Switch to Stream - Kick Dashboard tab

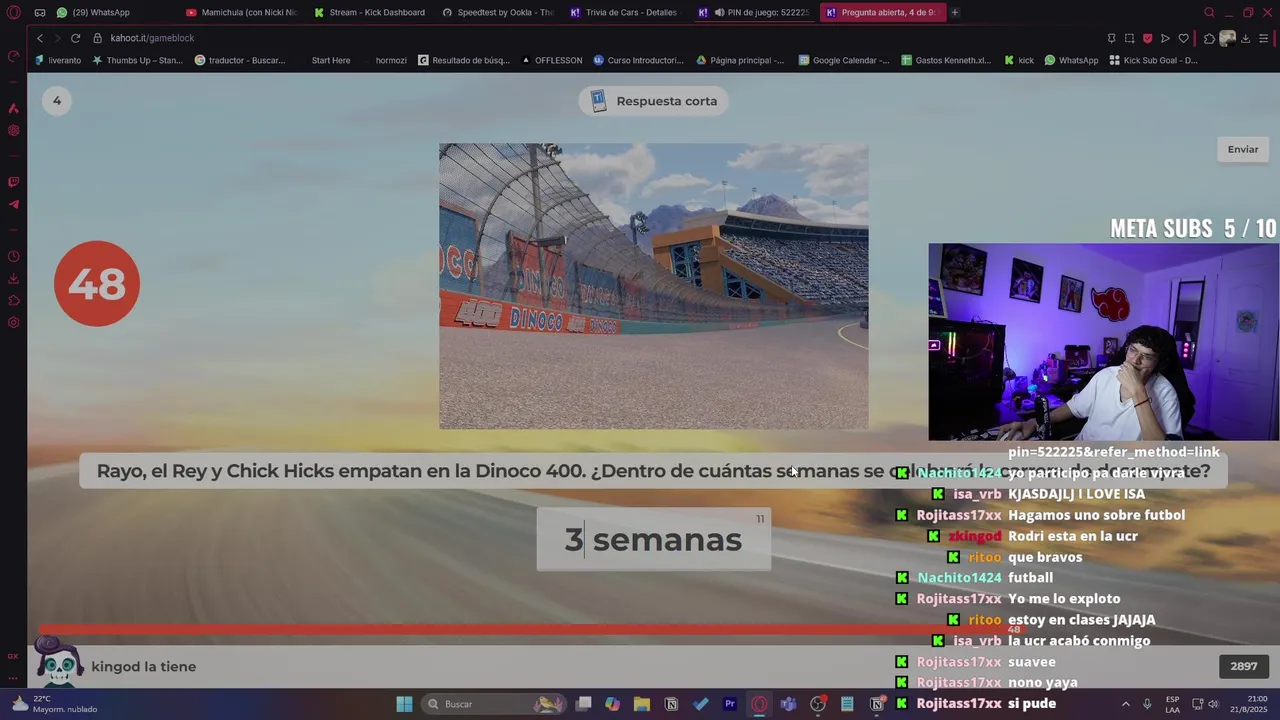point(370,13)
